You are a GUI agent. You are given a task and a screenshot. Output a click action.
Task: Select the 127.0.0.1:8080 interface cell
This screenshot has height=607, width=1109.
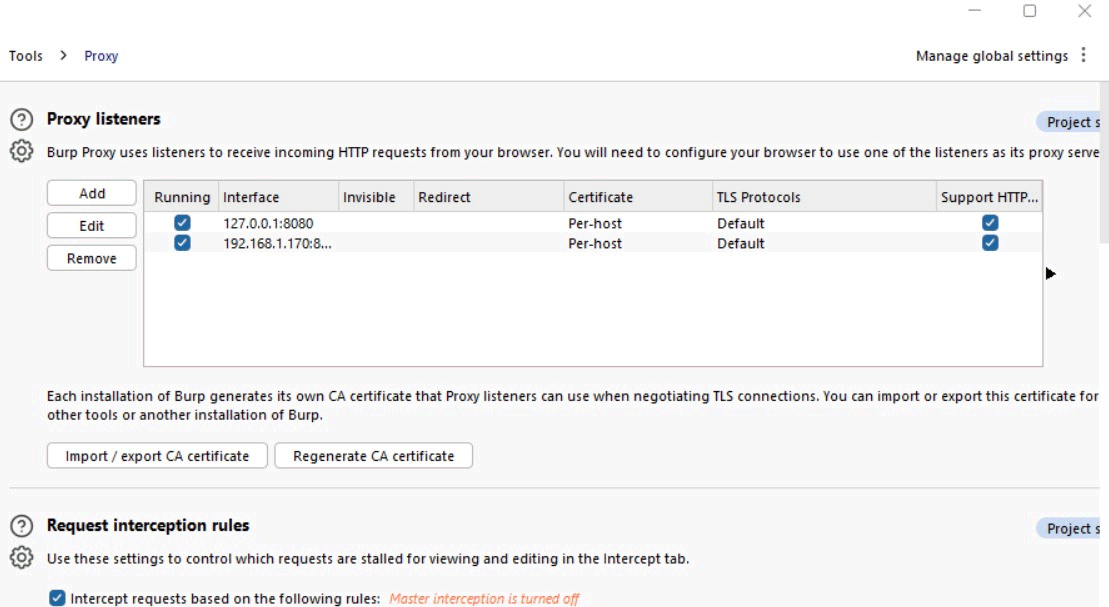click(x=279, y=223)
